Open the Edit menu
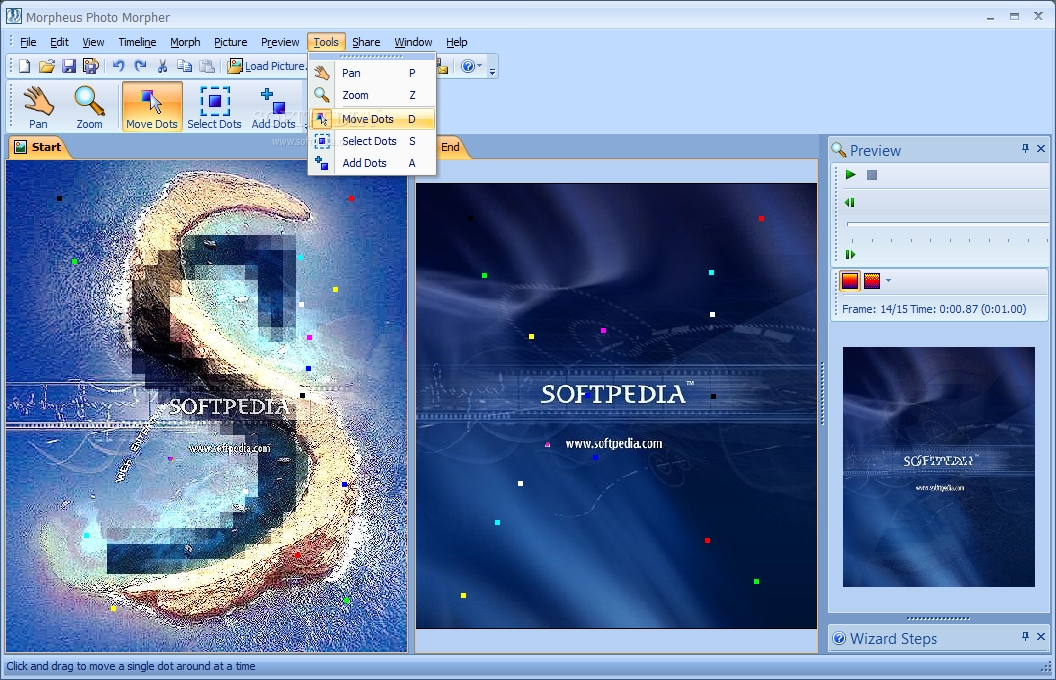The height and width of the screenshot is (680, 1056). [x=59, y=42]
